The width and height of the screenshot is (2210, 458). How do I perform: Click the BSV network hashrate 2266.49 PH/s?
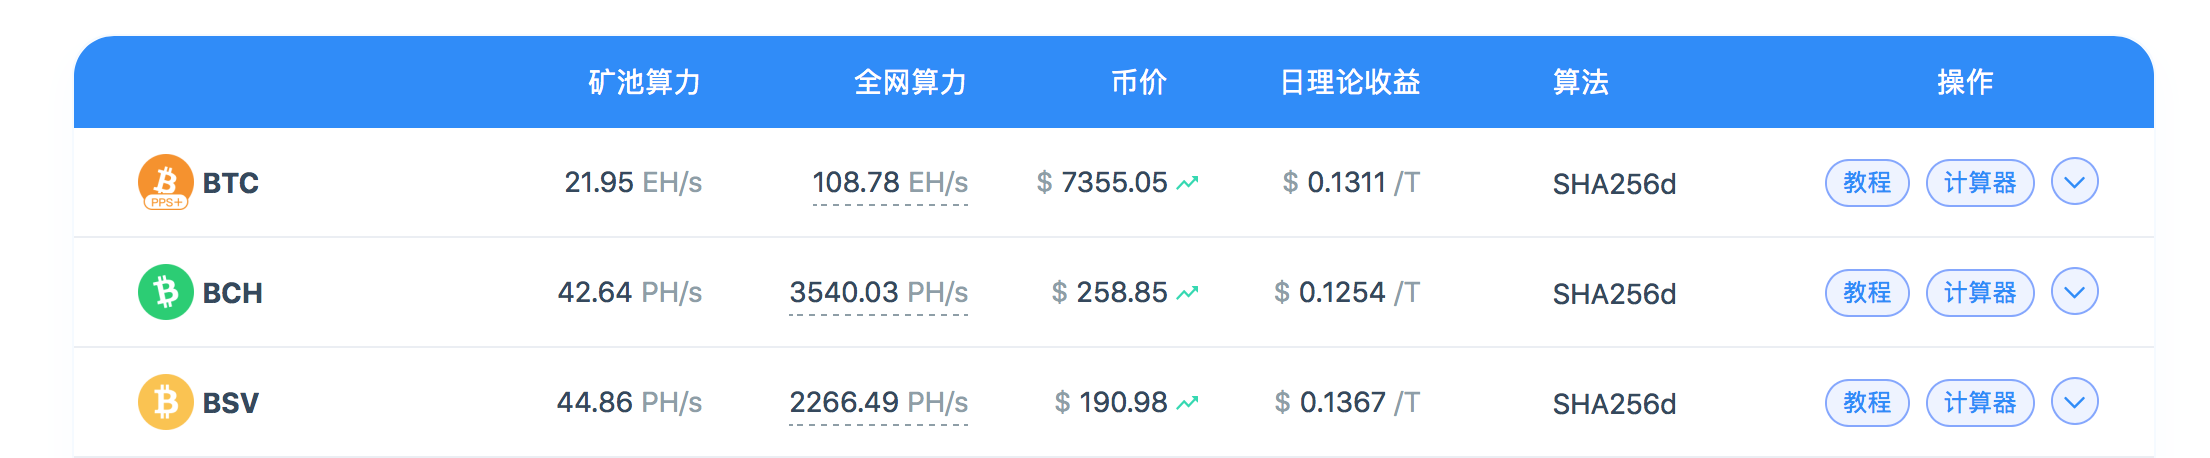click(879, 403)
